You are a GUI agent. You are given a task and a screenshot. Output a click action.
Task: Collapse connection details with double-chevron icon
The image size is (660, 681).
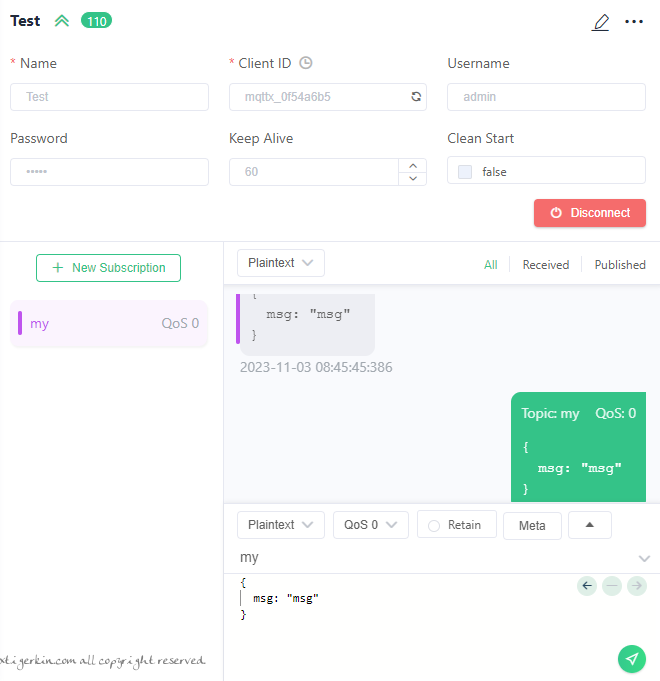tap(62, 21)
